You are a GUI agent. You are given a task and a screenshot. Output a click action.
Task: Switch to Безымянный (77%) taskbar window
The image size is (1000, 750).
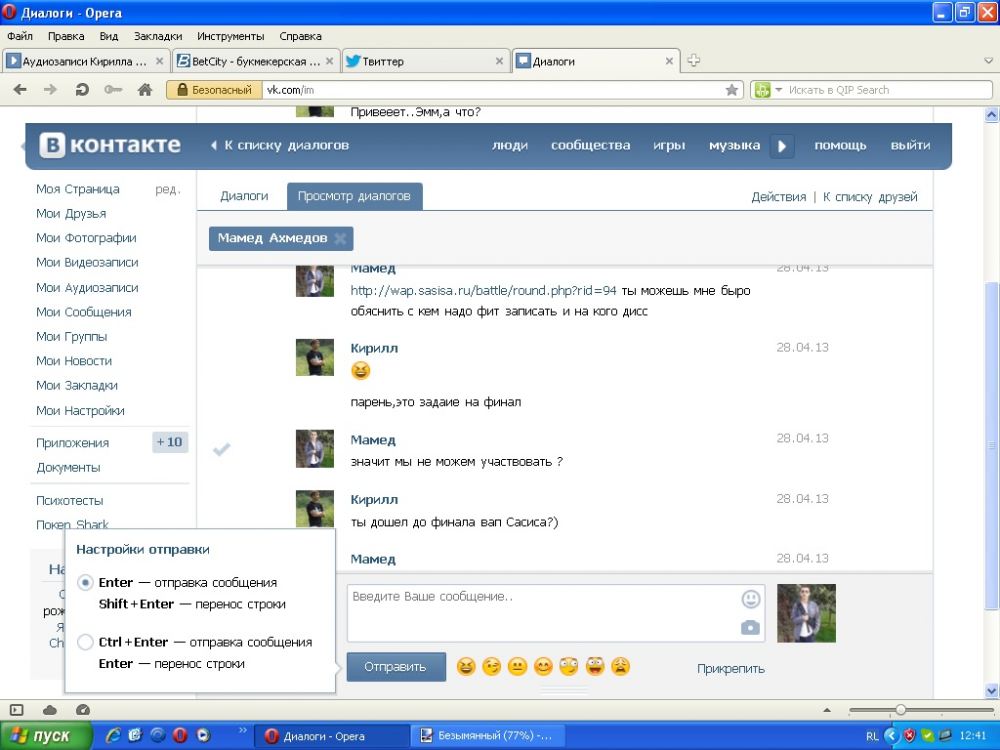point(487,736)
